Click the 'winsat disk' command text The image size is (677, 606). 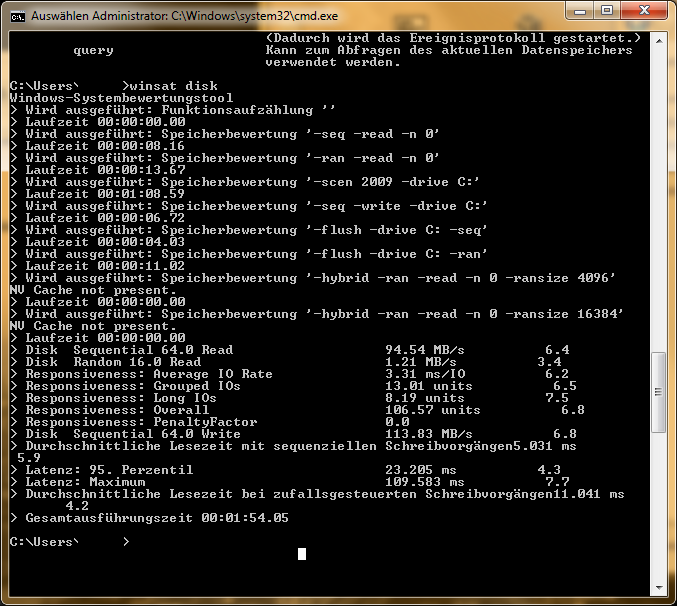point(174,86)
